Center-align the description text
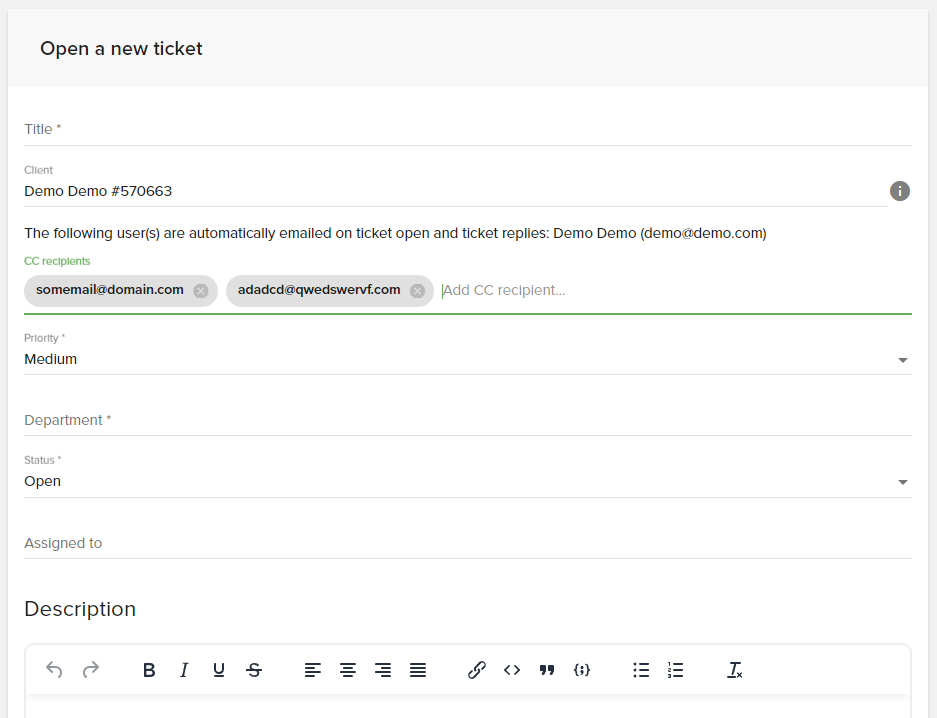This screenshot has width=937, height=718. click(348, 670)
